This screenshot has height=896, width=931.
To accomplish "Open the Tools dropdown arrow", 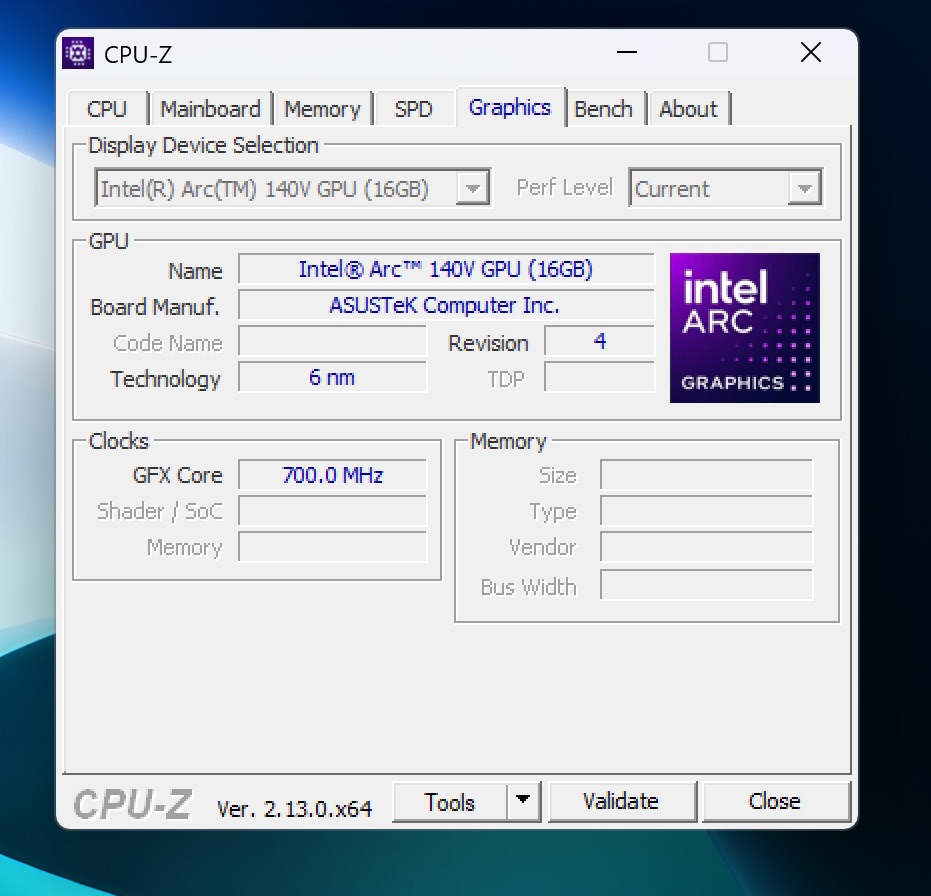I will click(x=522, y=802).
